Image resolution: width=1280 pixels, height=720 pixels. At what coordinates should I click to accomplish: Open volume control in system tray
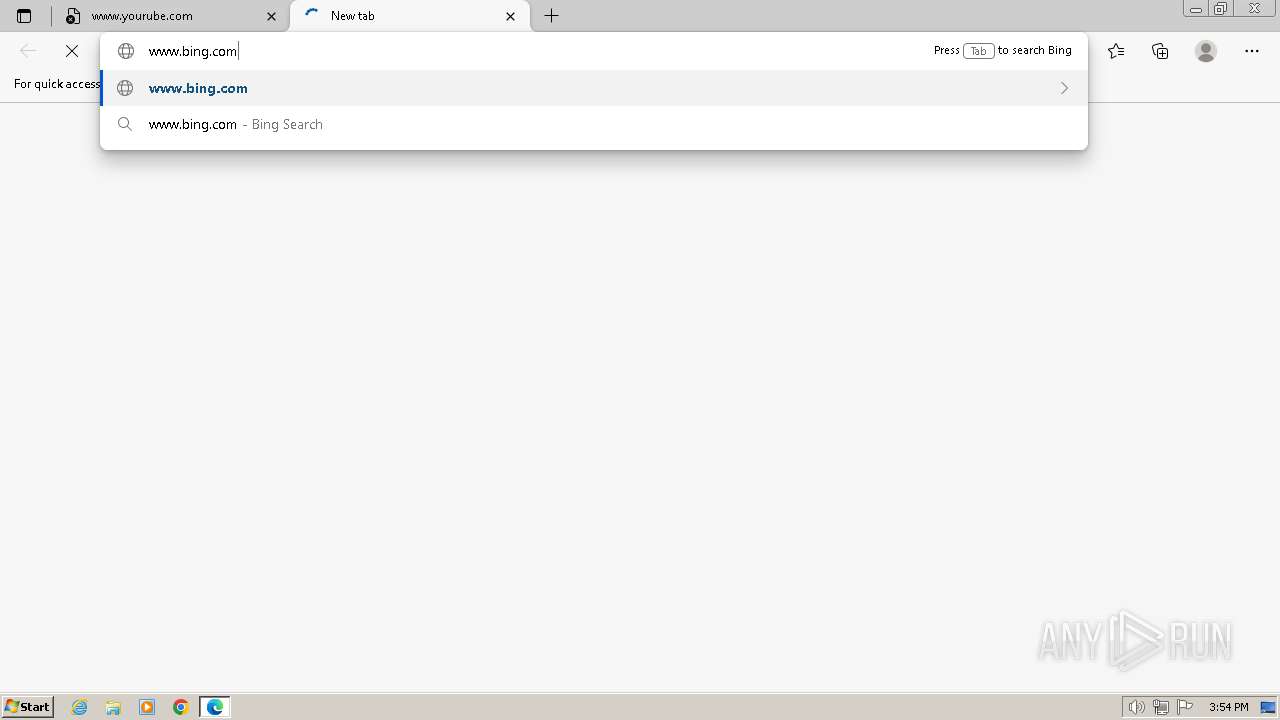click(1136, 707)
